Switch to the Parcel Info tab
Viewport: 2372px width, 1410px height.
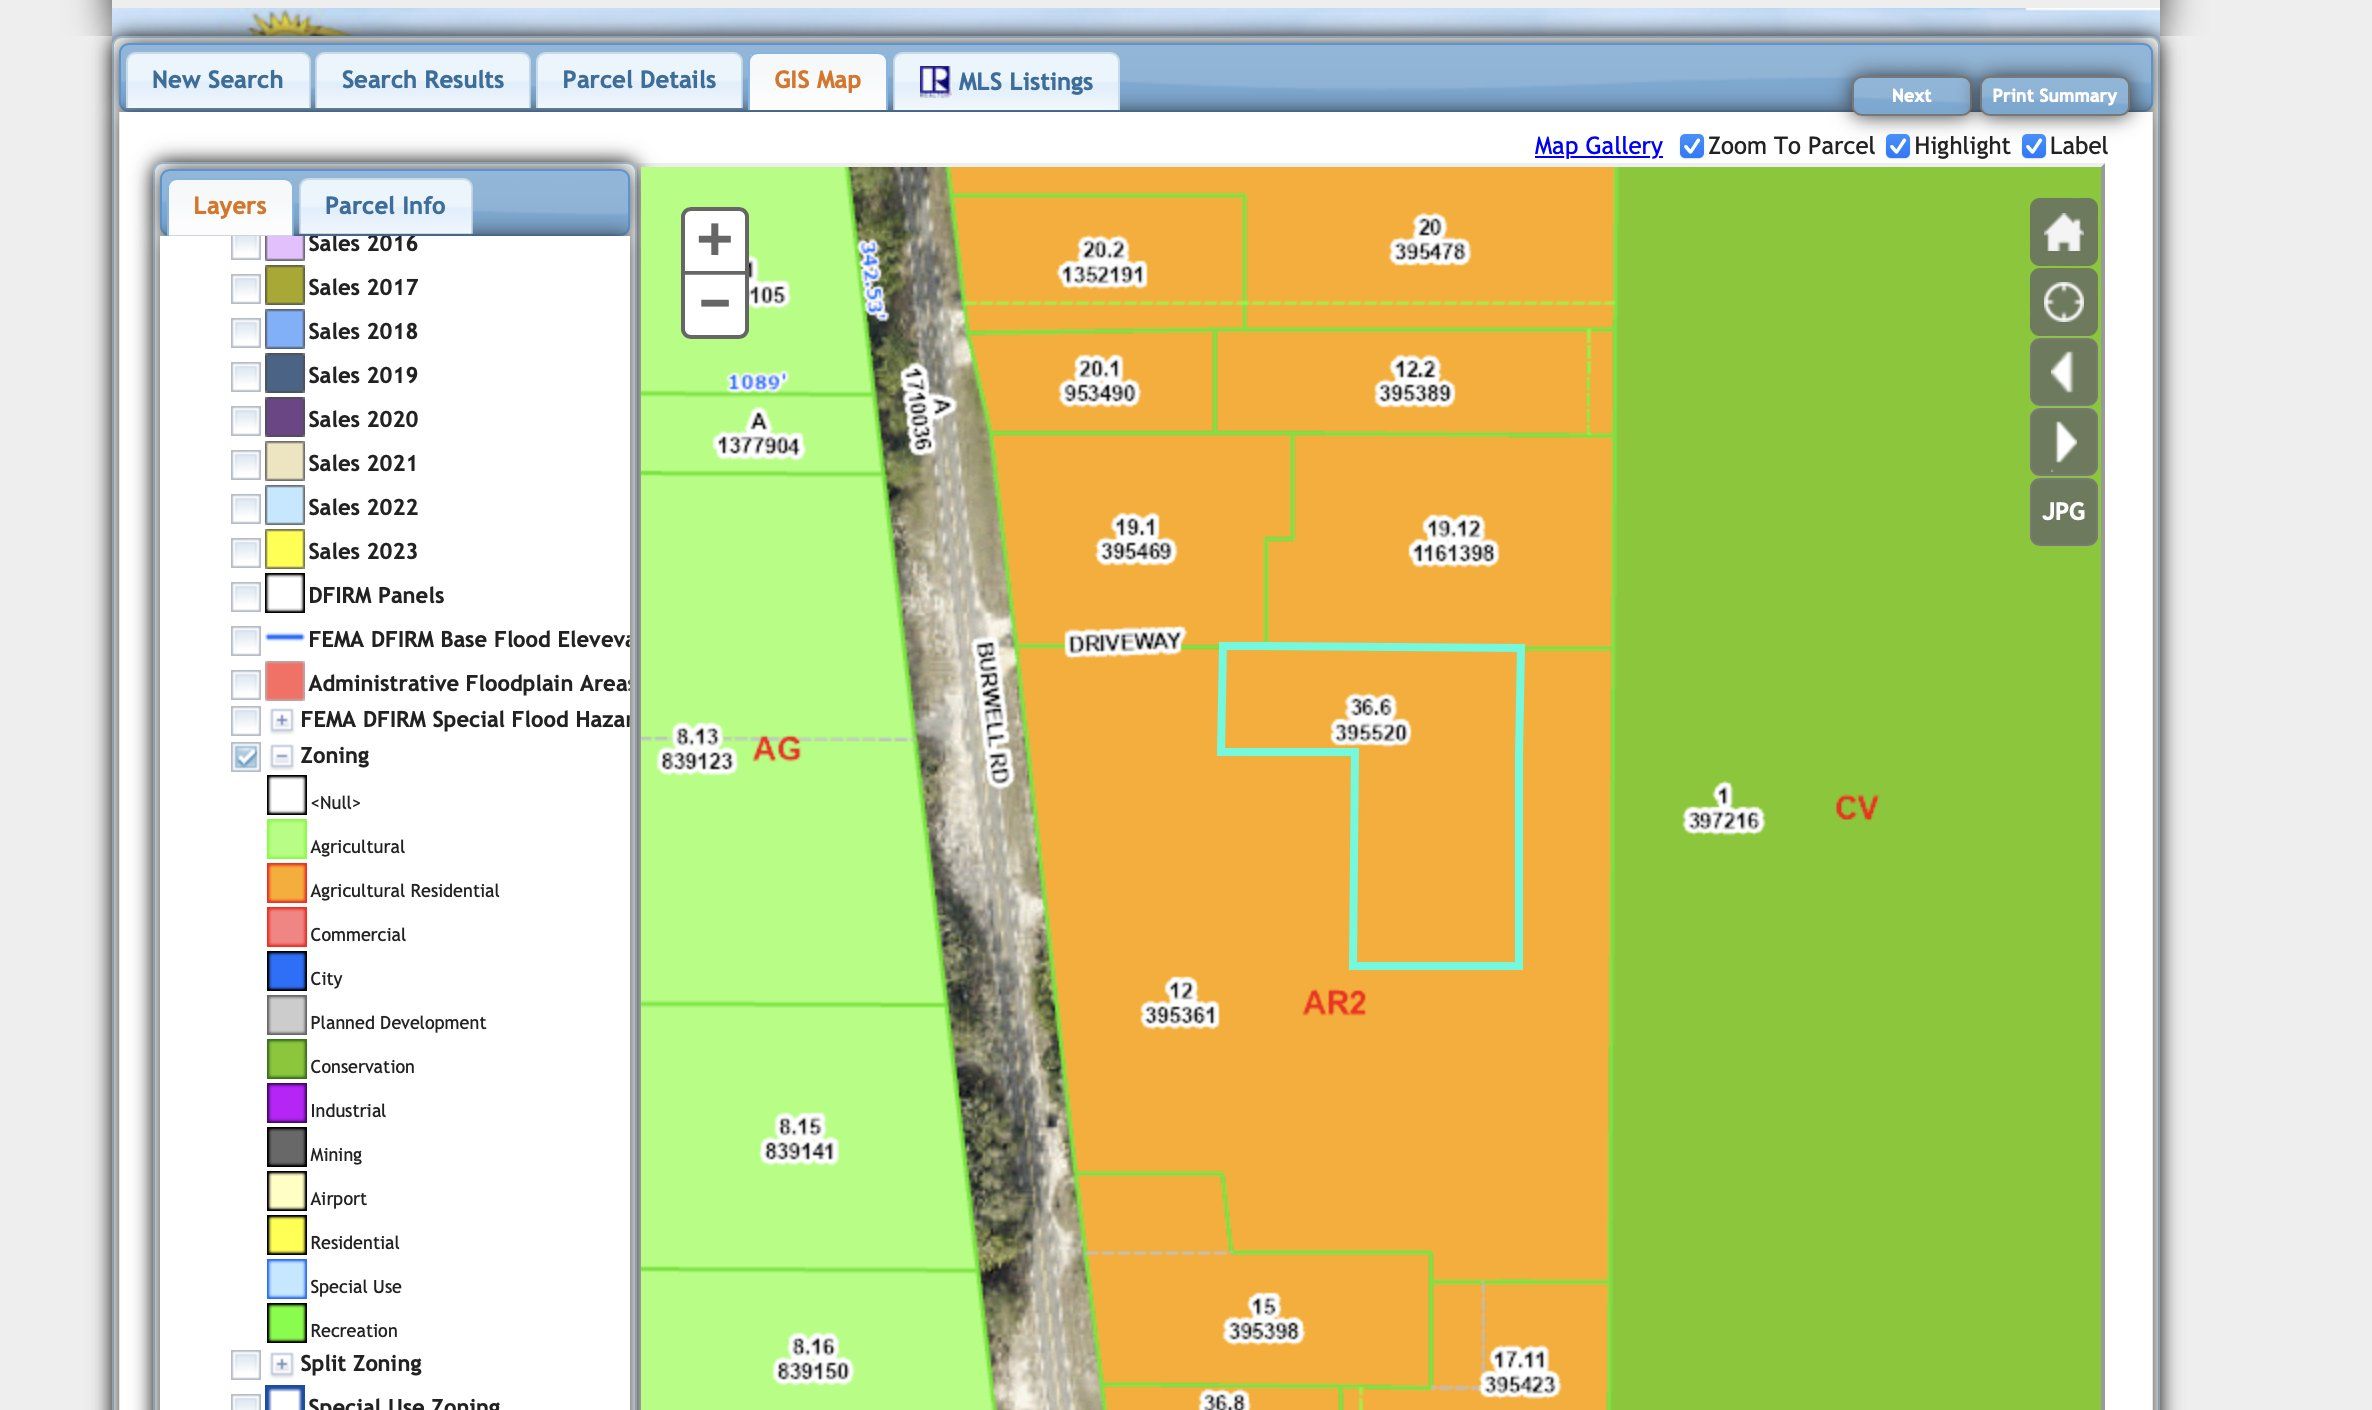[384, 206]
